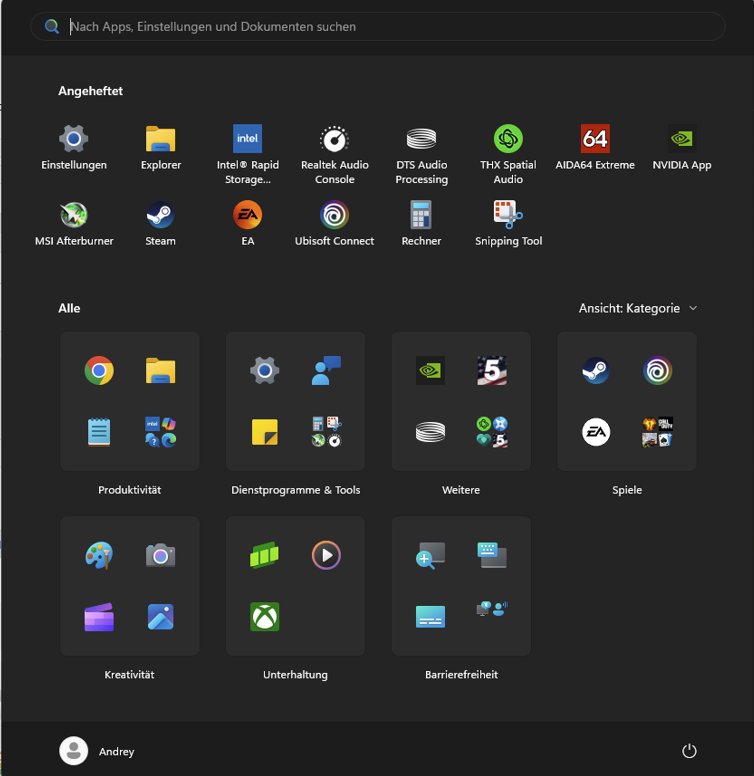
Task: Open green Game Pass icon in Unterhaltung
Action: tap(265, 555)
